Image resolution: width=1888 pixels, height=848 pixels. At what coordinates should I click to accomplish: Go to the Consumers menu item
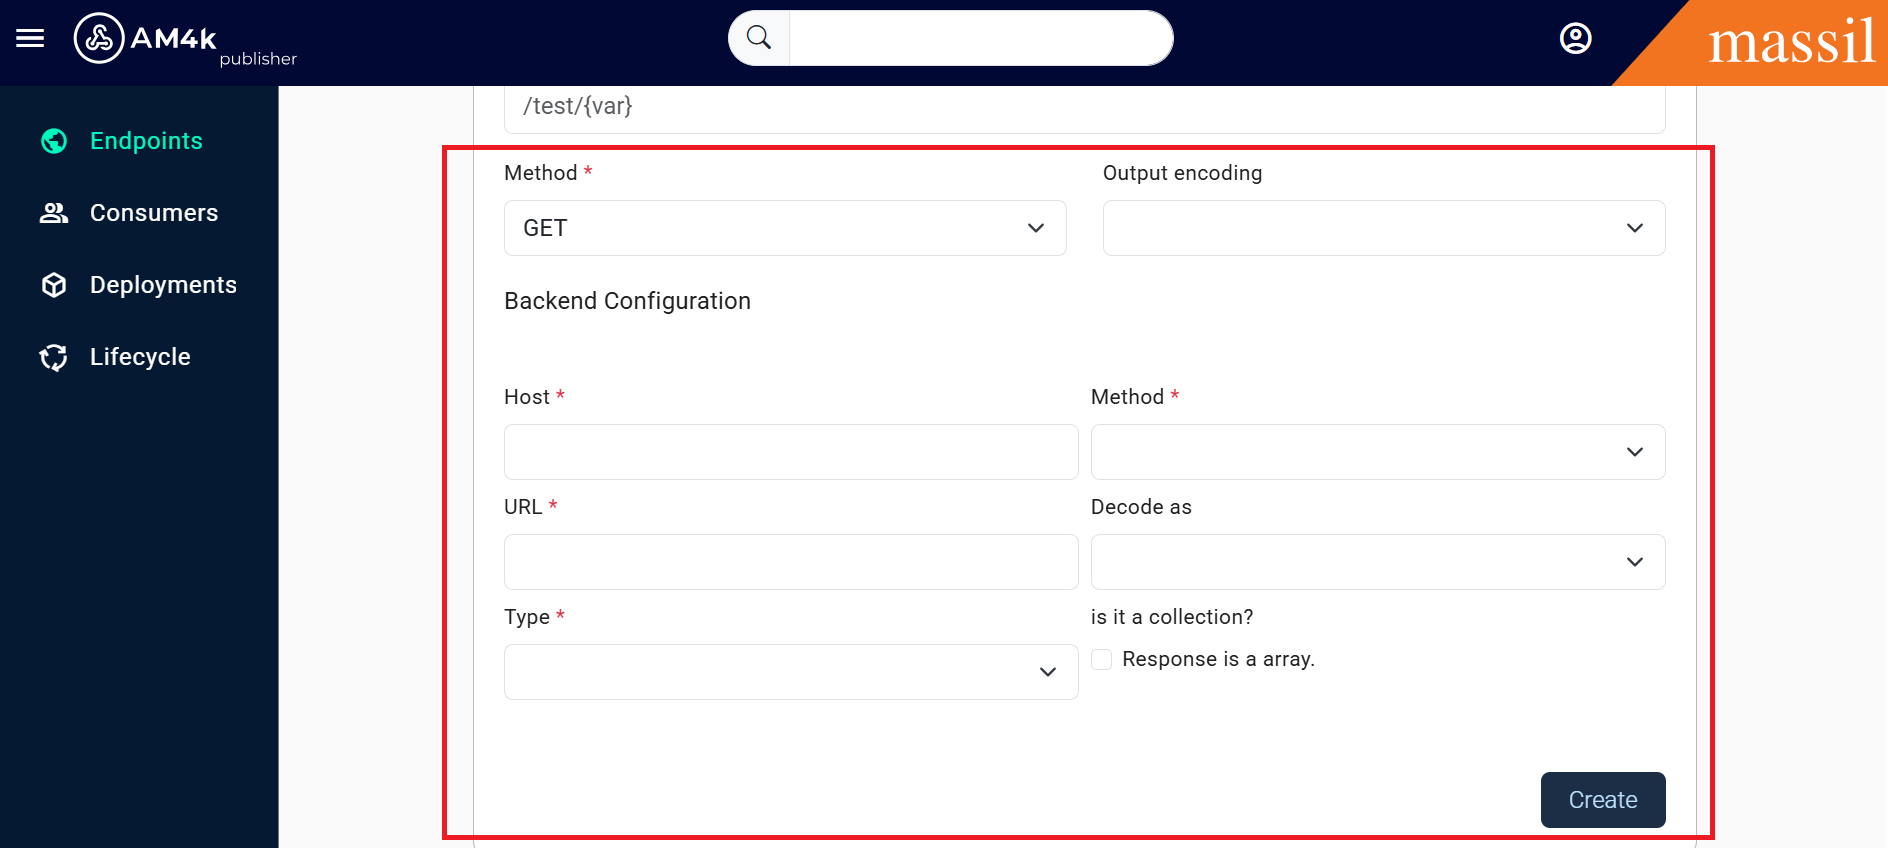pyautogui.click(x=154, y=213)
